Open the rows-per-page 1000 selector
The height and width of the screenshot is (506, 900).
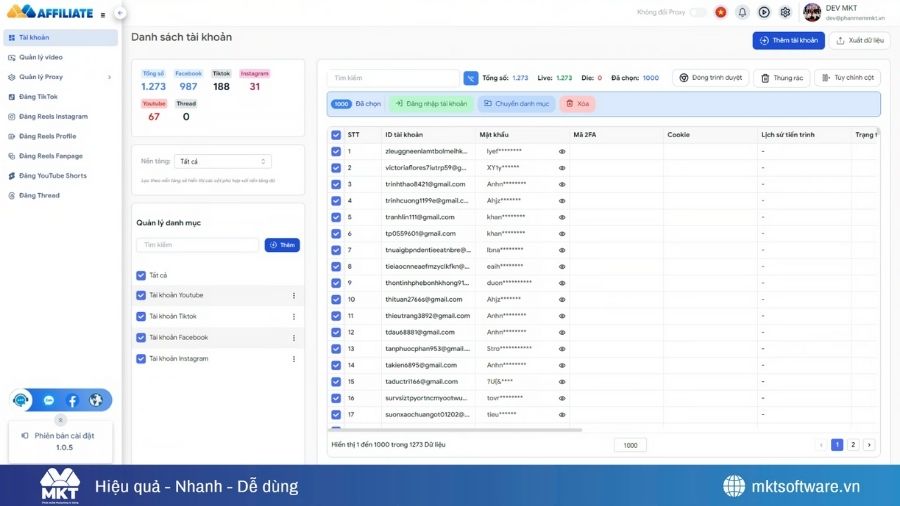629,445
